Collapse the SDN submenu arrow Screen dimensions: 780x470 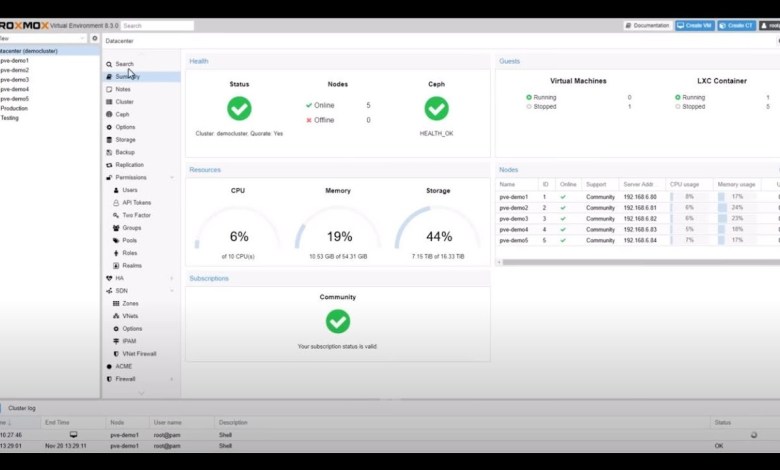click(x=172, y=291)
